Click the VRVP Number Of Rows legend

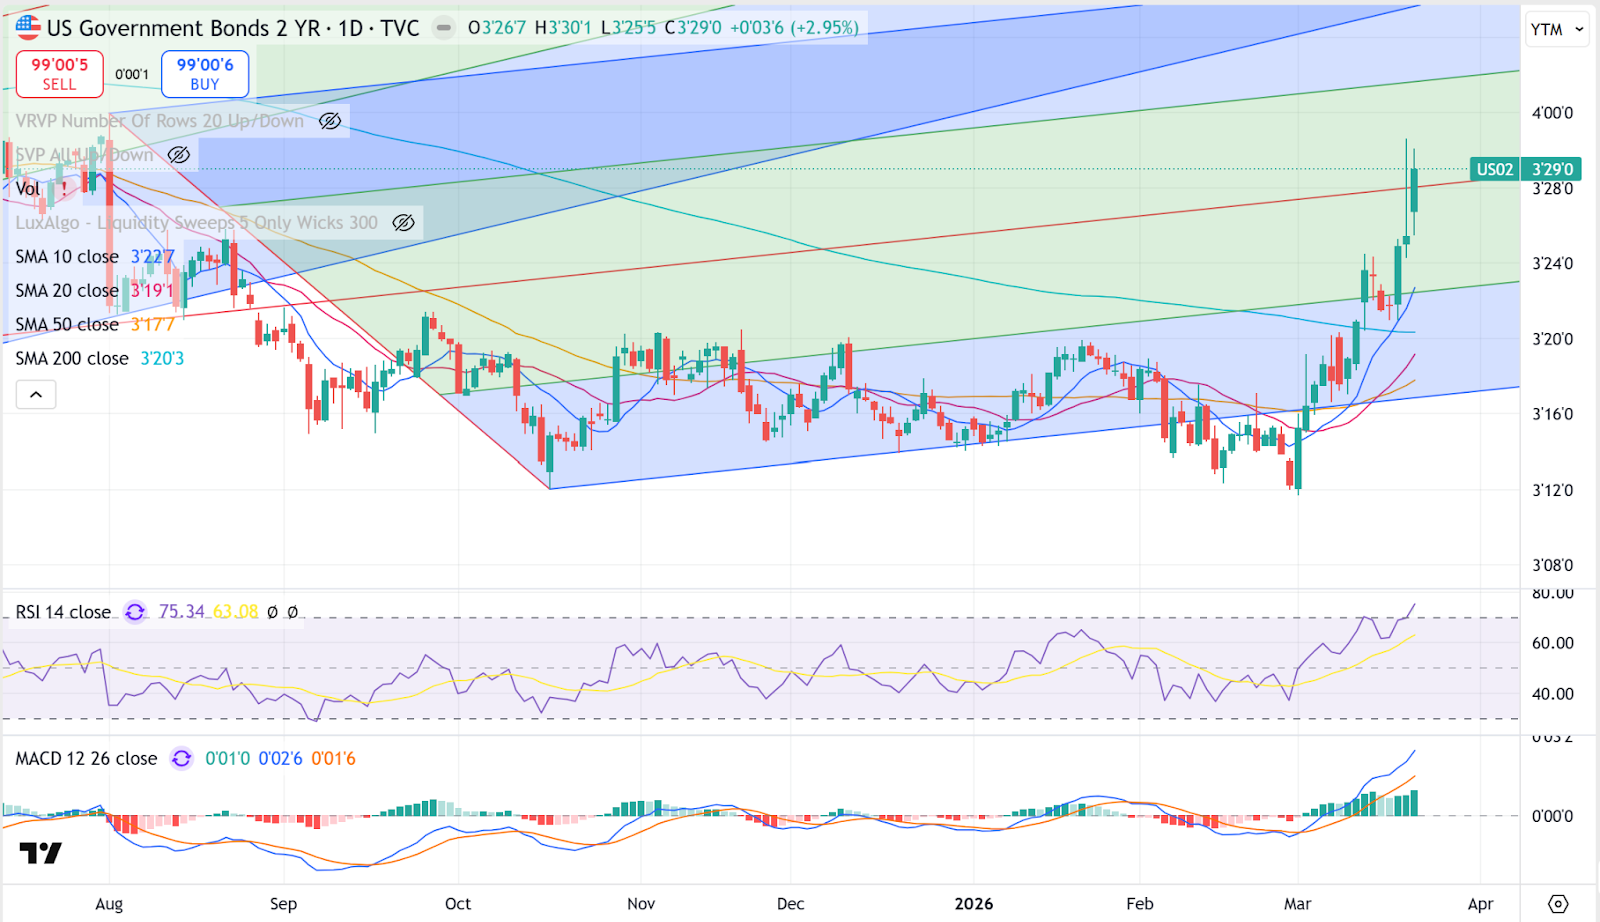tap(160, 121)
